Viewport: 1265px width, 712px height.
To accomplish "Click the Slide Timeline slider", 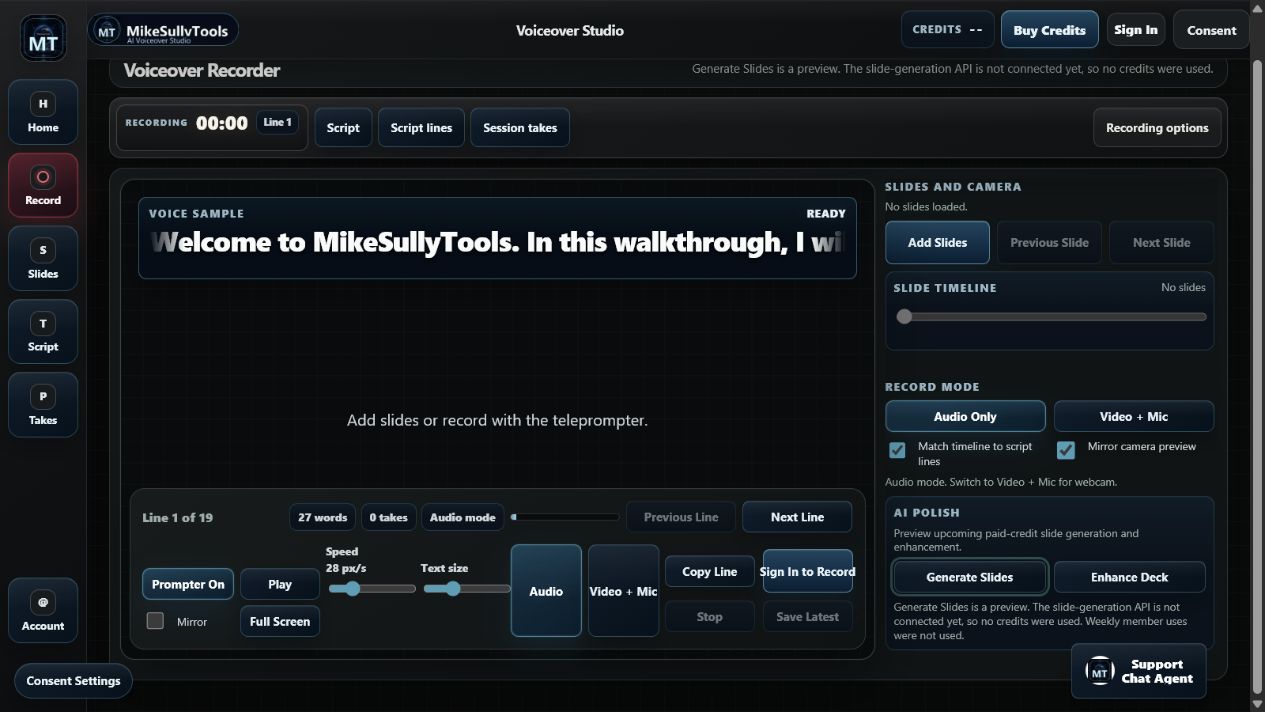I will tap(1051, 316).
